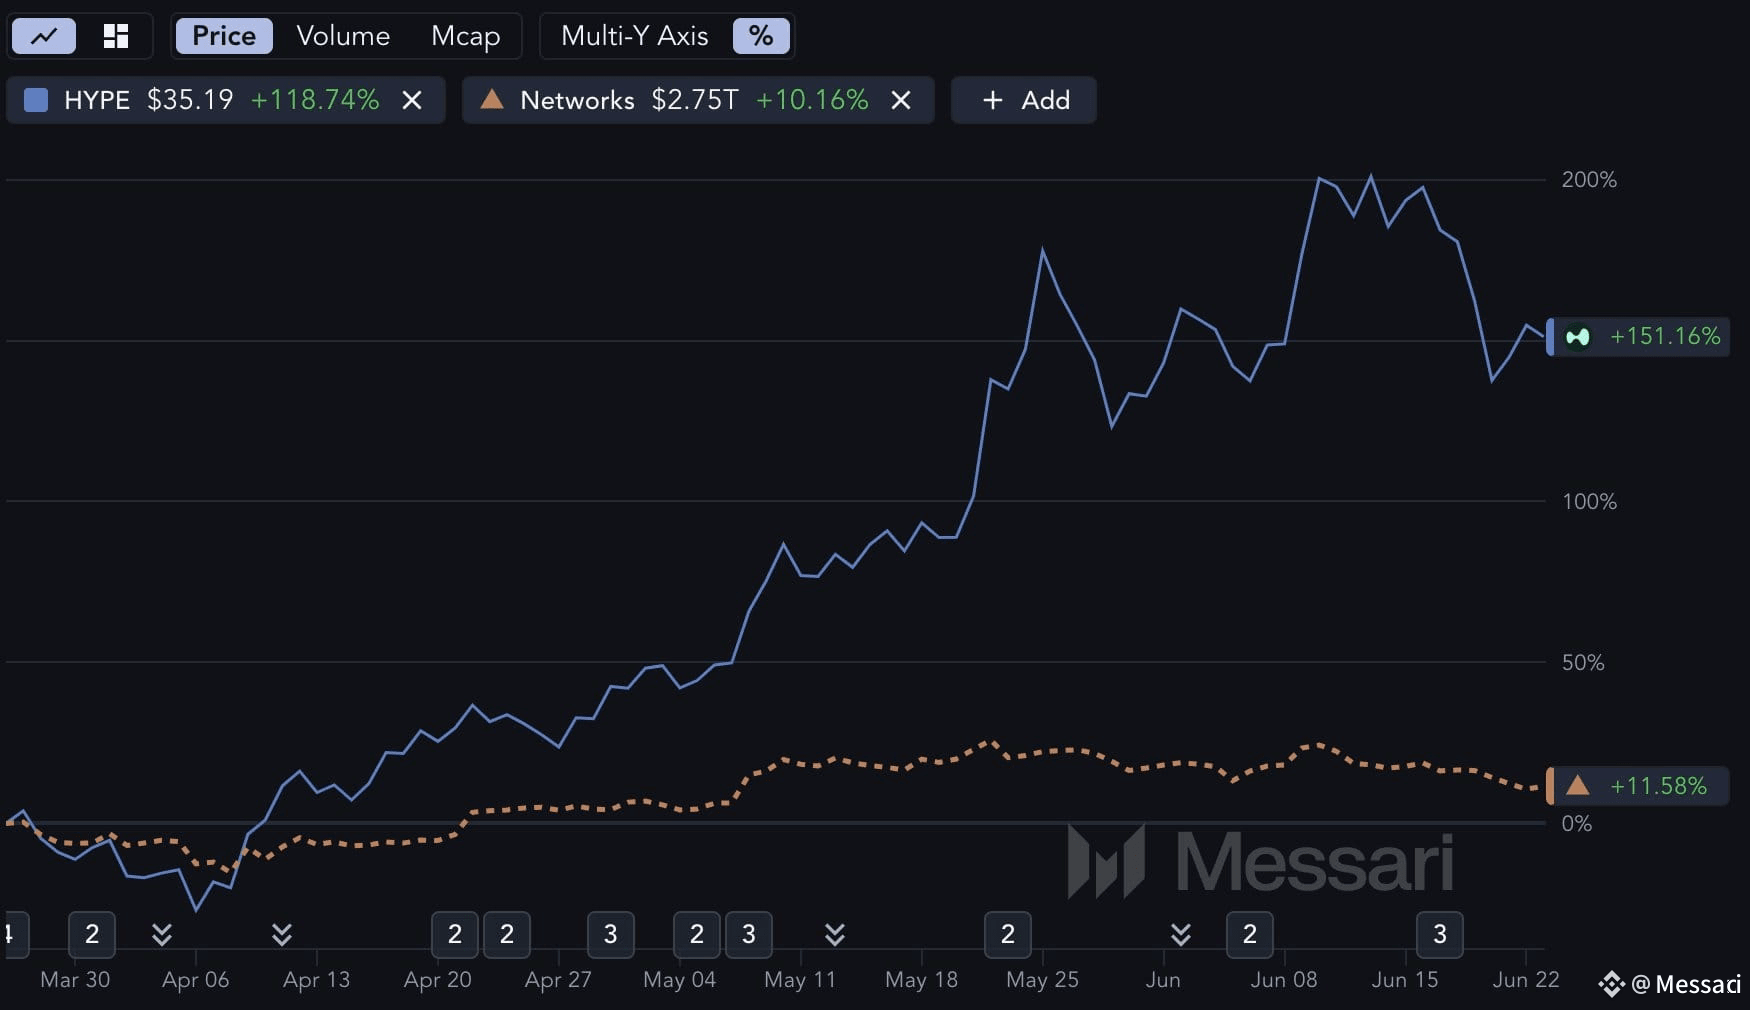
Task: Click the +118.74% change on HYPE chip
Action: [315, 100]
